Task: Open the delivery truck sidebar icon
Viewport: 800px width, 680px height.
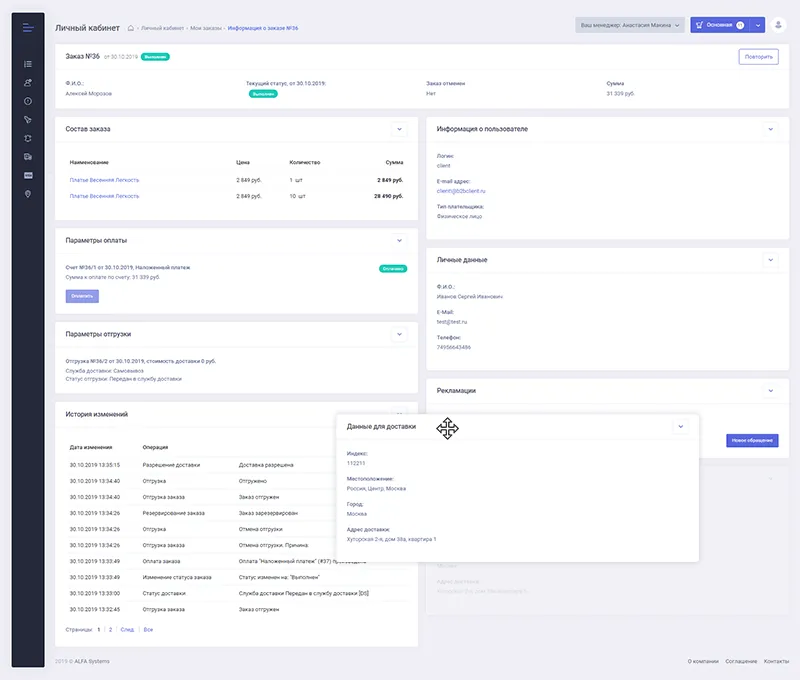Action: coord(28,157)
